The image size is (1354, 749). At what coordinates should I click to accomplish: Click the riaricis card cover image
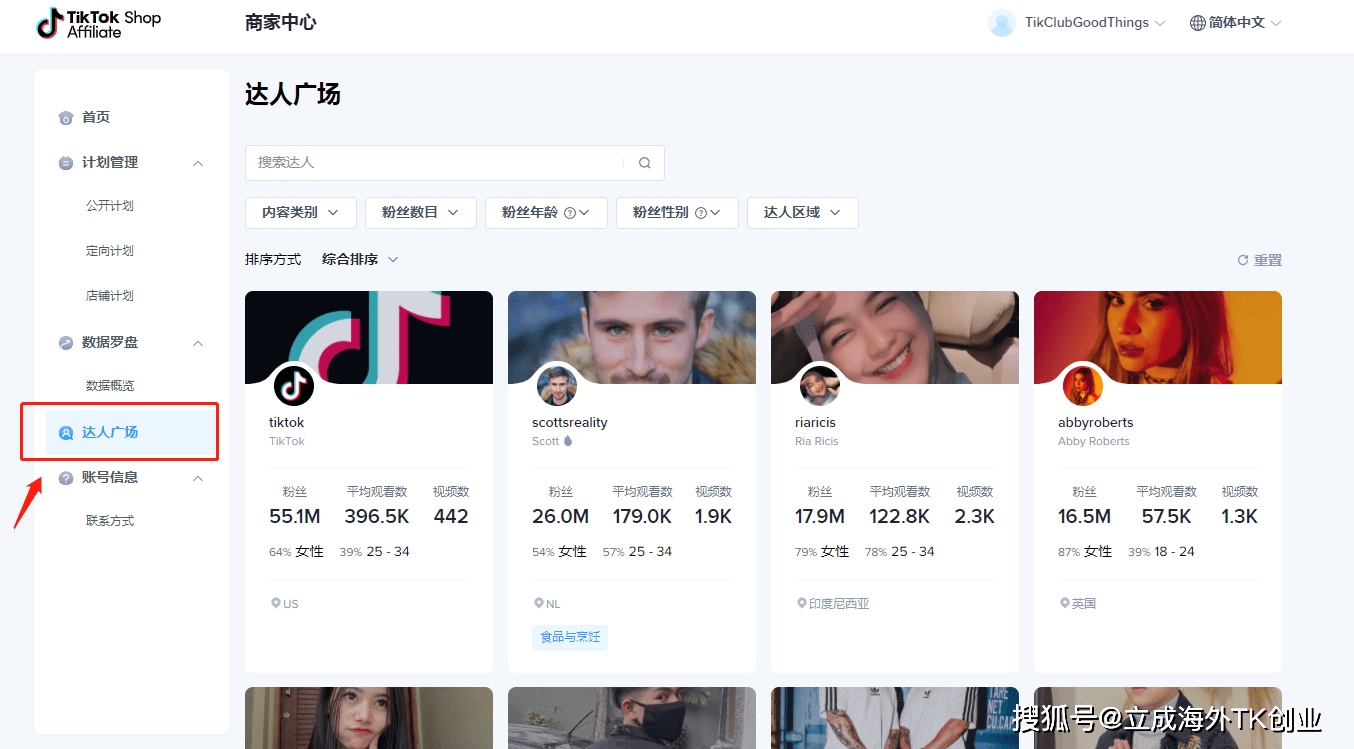pos(895,337)
